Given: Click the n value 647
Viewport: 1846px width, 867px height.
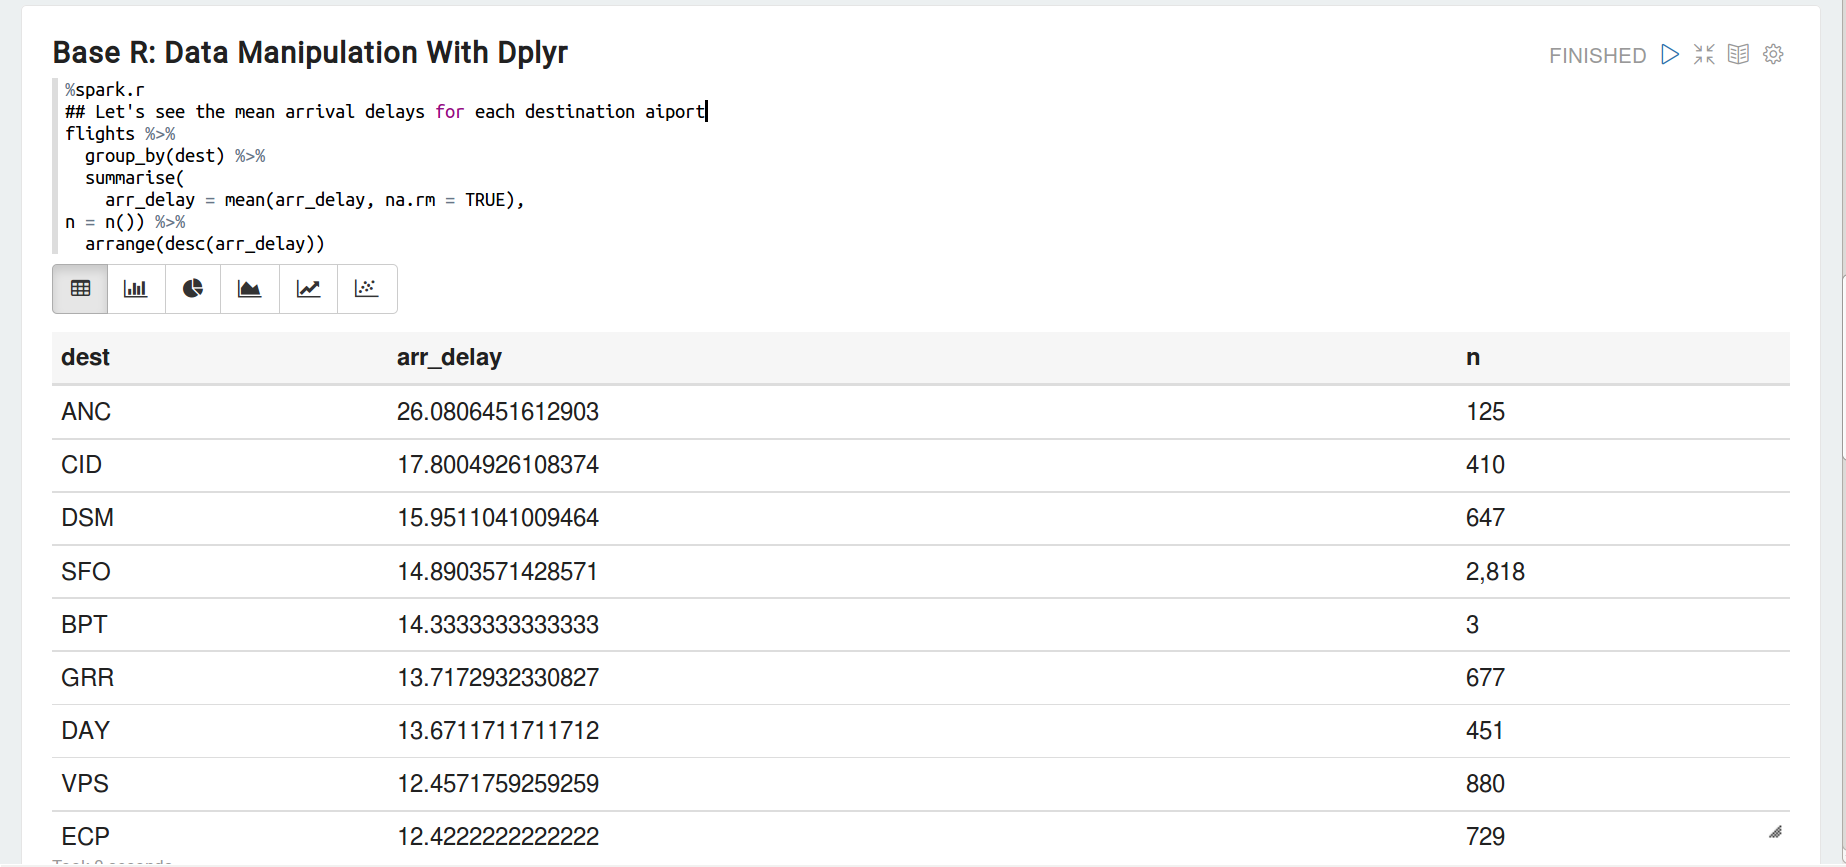Looking at the screenshot, I should [x=1485, y=517].
